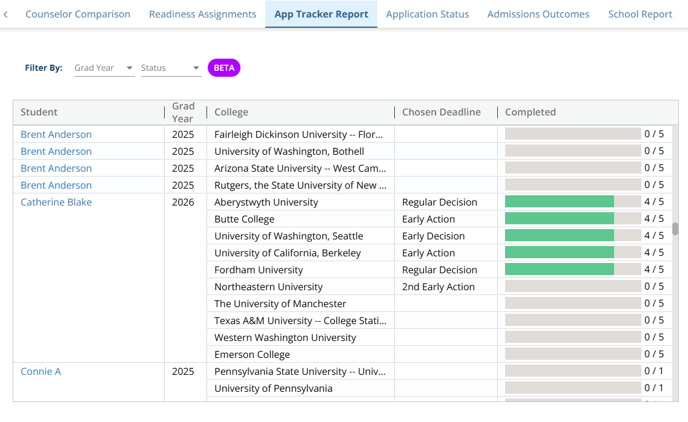The image size is (688, 422).
Task: Go to the Application Status tab
Action: click(427, 14)
